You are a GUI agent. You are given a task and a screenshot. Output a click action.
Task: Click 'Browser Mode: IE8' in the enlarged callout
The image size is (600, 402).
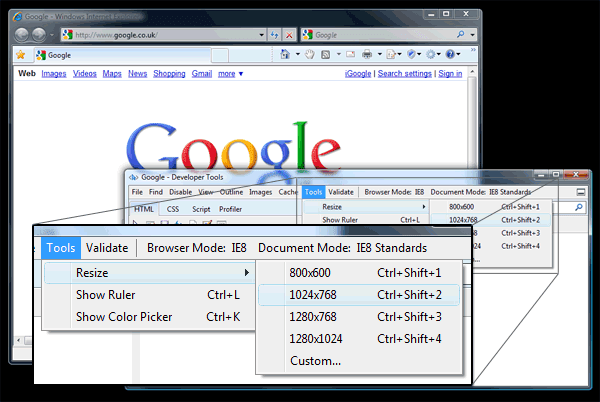[197, 248]
